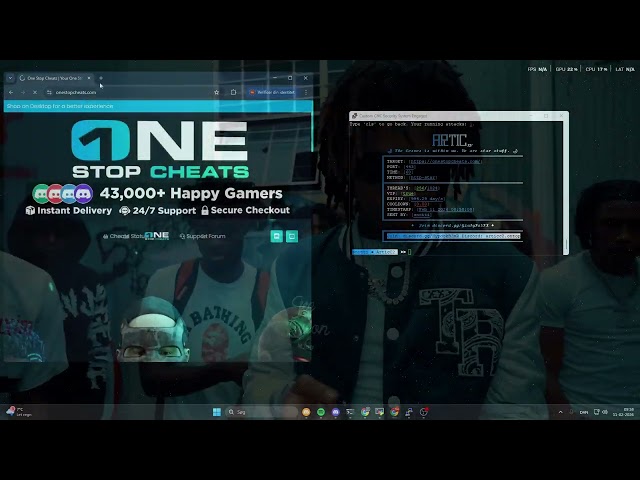Click the One Stop Cheats large logo
The width and height of the screenshot is (640, 480).
pos(160,149)
